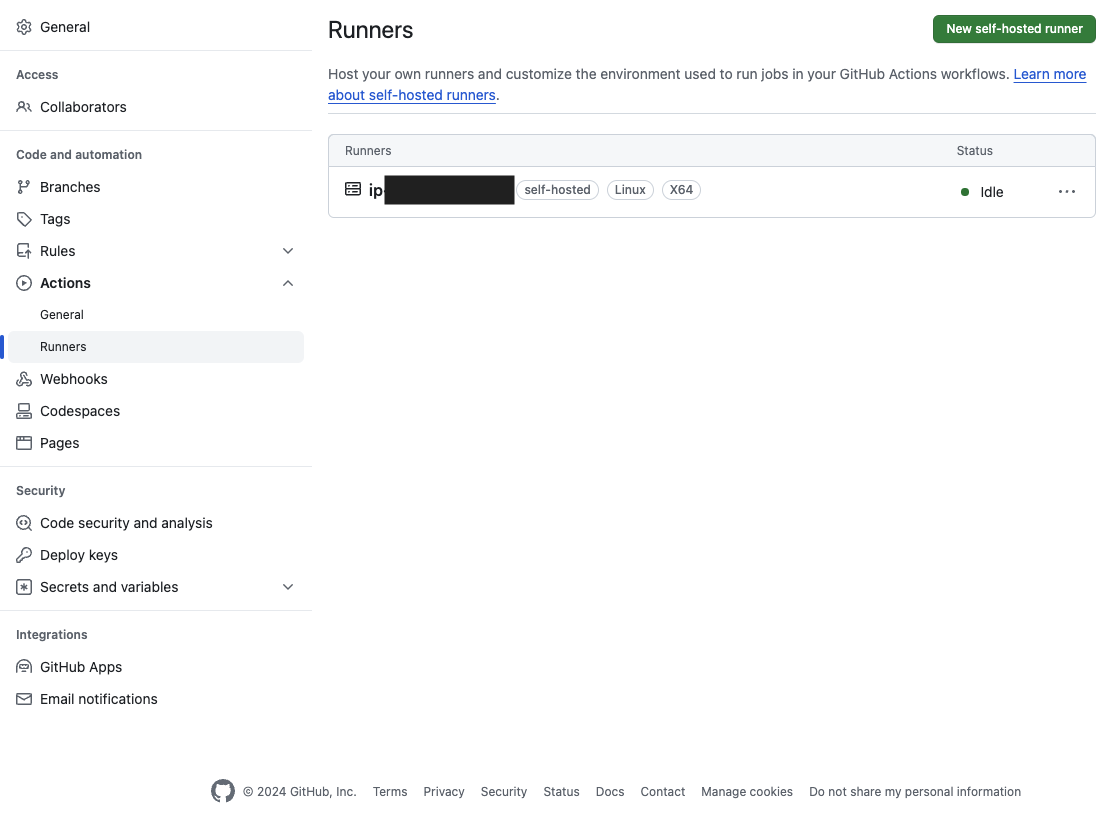1111x815 pixels.
Task: Click the X64 label badge
Action: coord(681,190)
